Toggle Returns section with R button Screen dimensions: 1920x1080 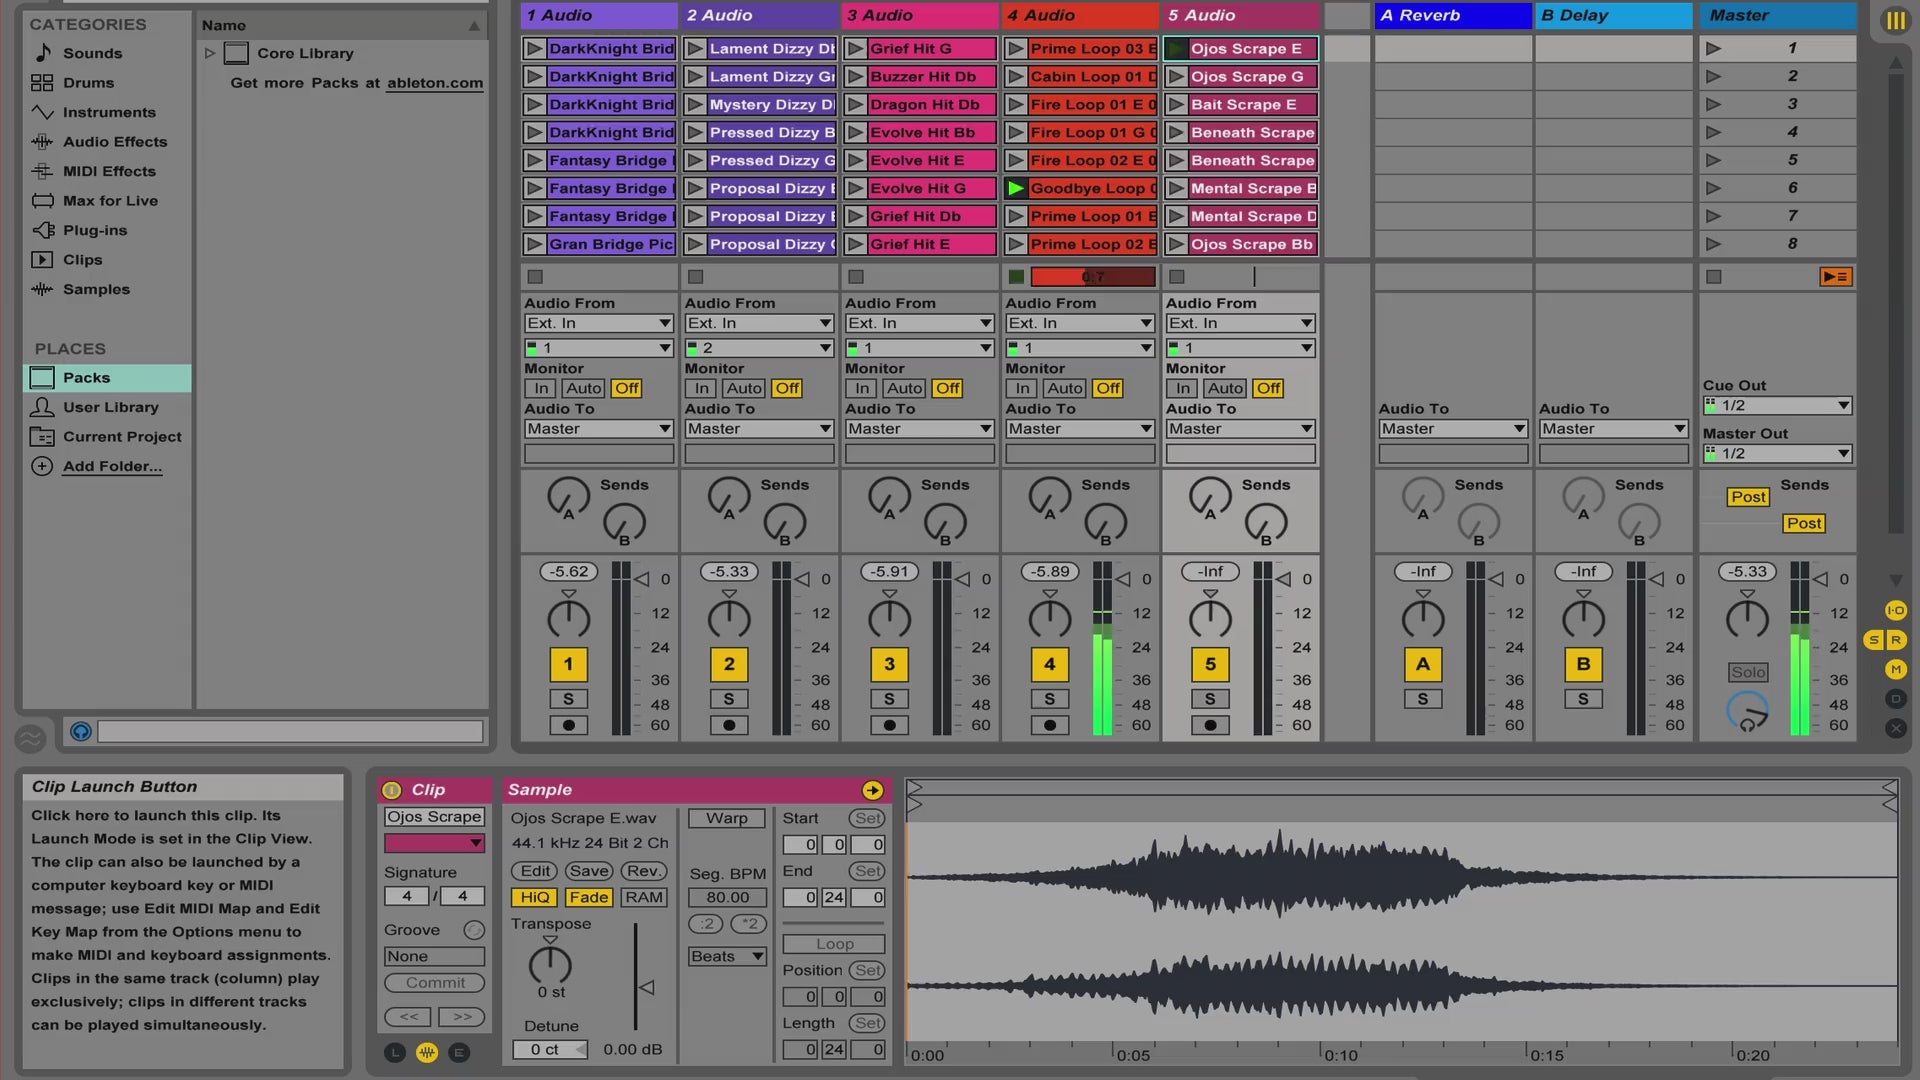1895,640
